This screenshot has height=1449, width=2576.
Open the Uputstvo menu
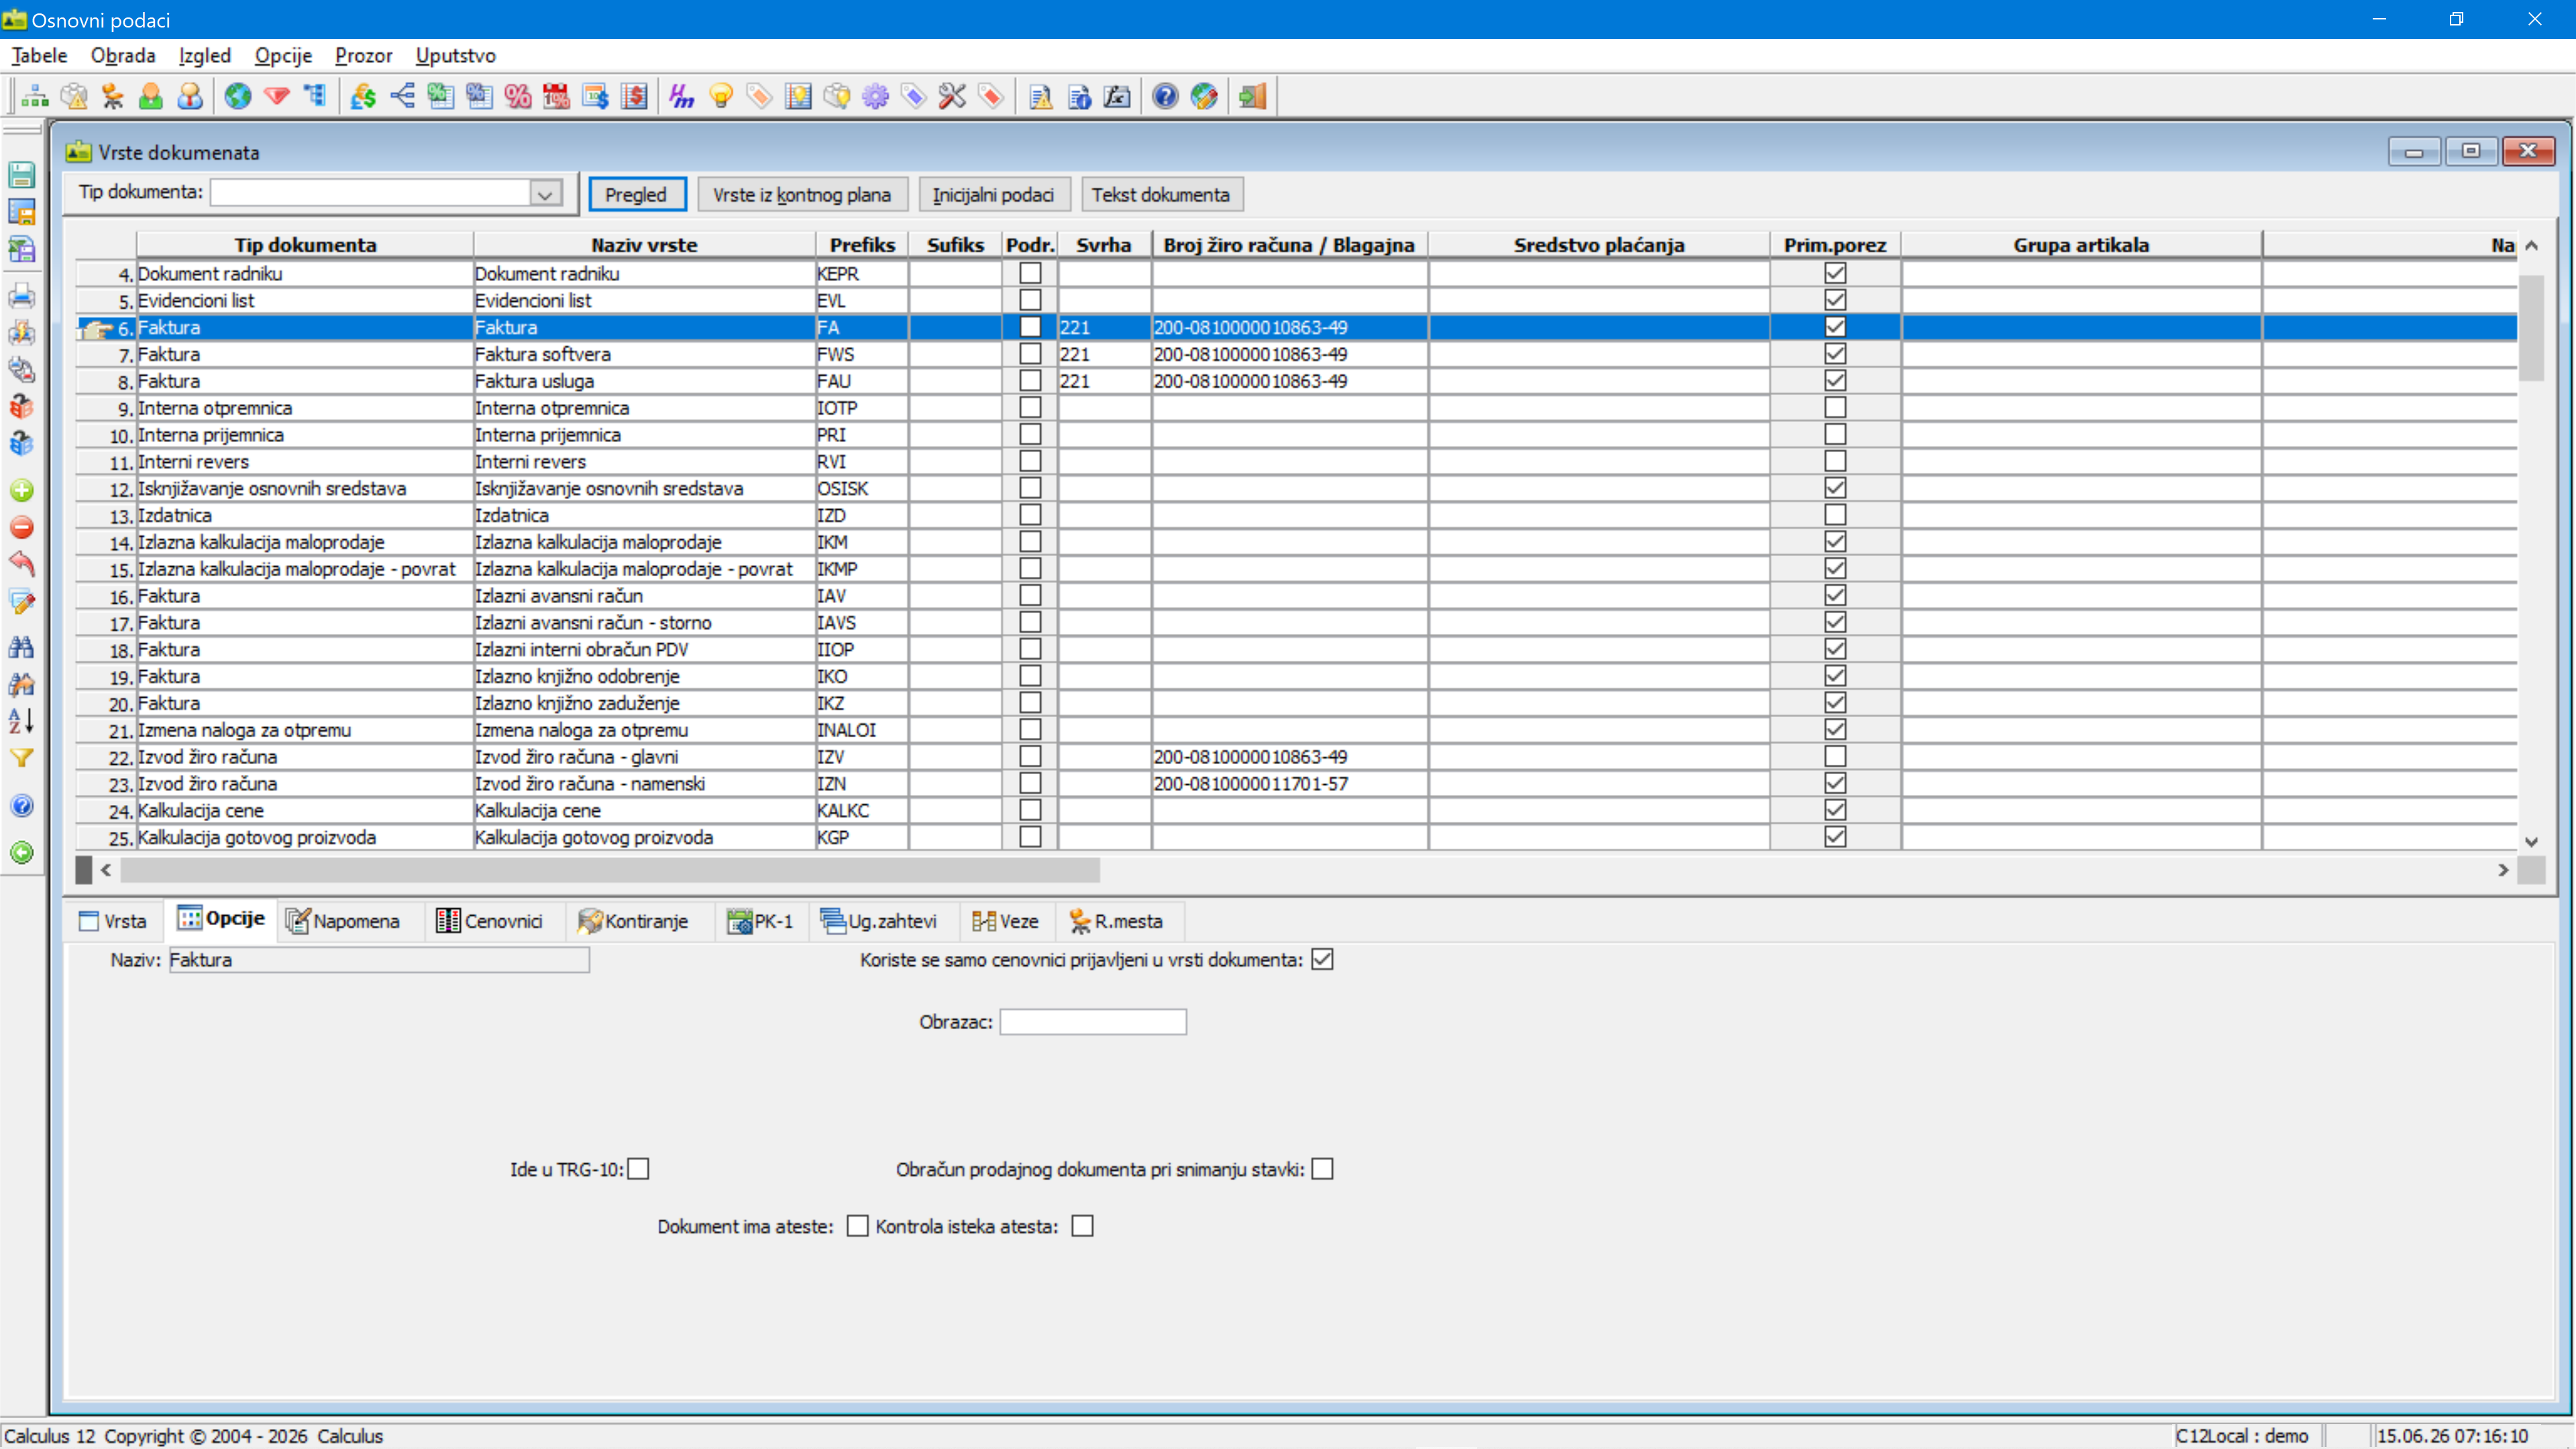[x=455, y=55]
